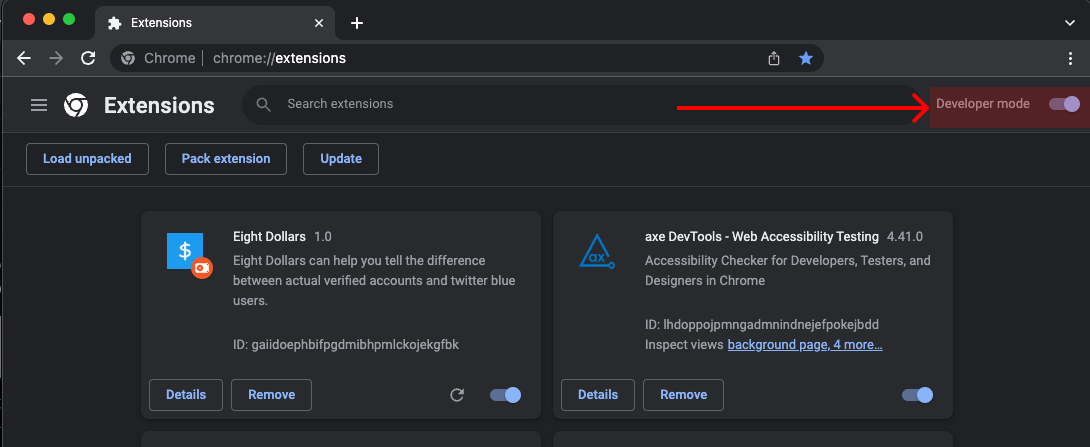
Task: Click the Chrome logo next to Extensions title
Action: (x=76, y=105)
